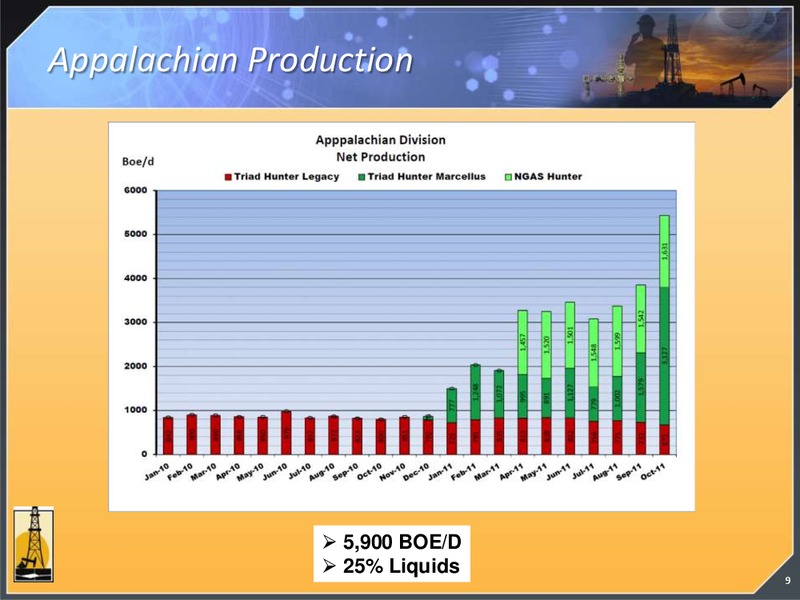The width and height of the screenshot is (800, 600).
Task: Click the Oct-11 dark green Marcellus bar segment
Action: point(665,356)
